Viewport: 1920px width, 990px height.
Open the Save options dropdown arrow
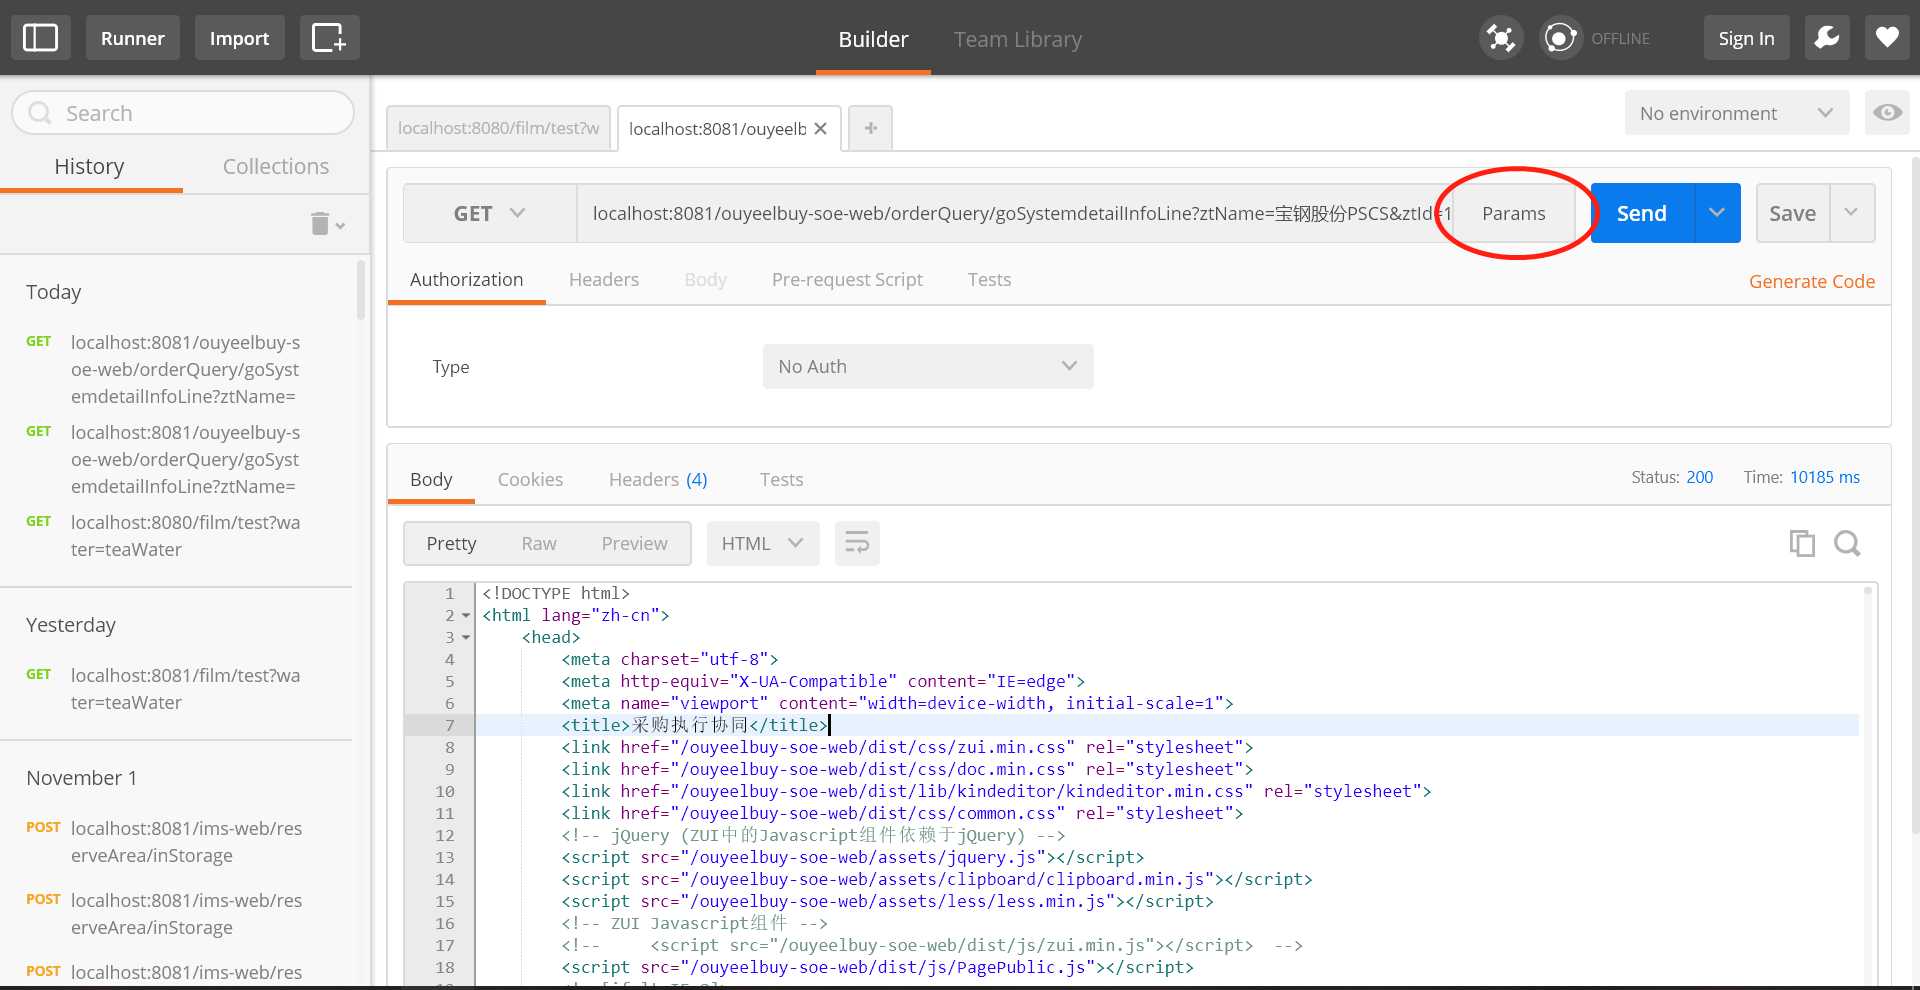(1852, 213)
